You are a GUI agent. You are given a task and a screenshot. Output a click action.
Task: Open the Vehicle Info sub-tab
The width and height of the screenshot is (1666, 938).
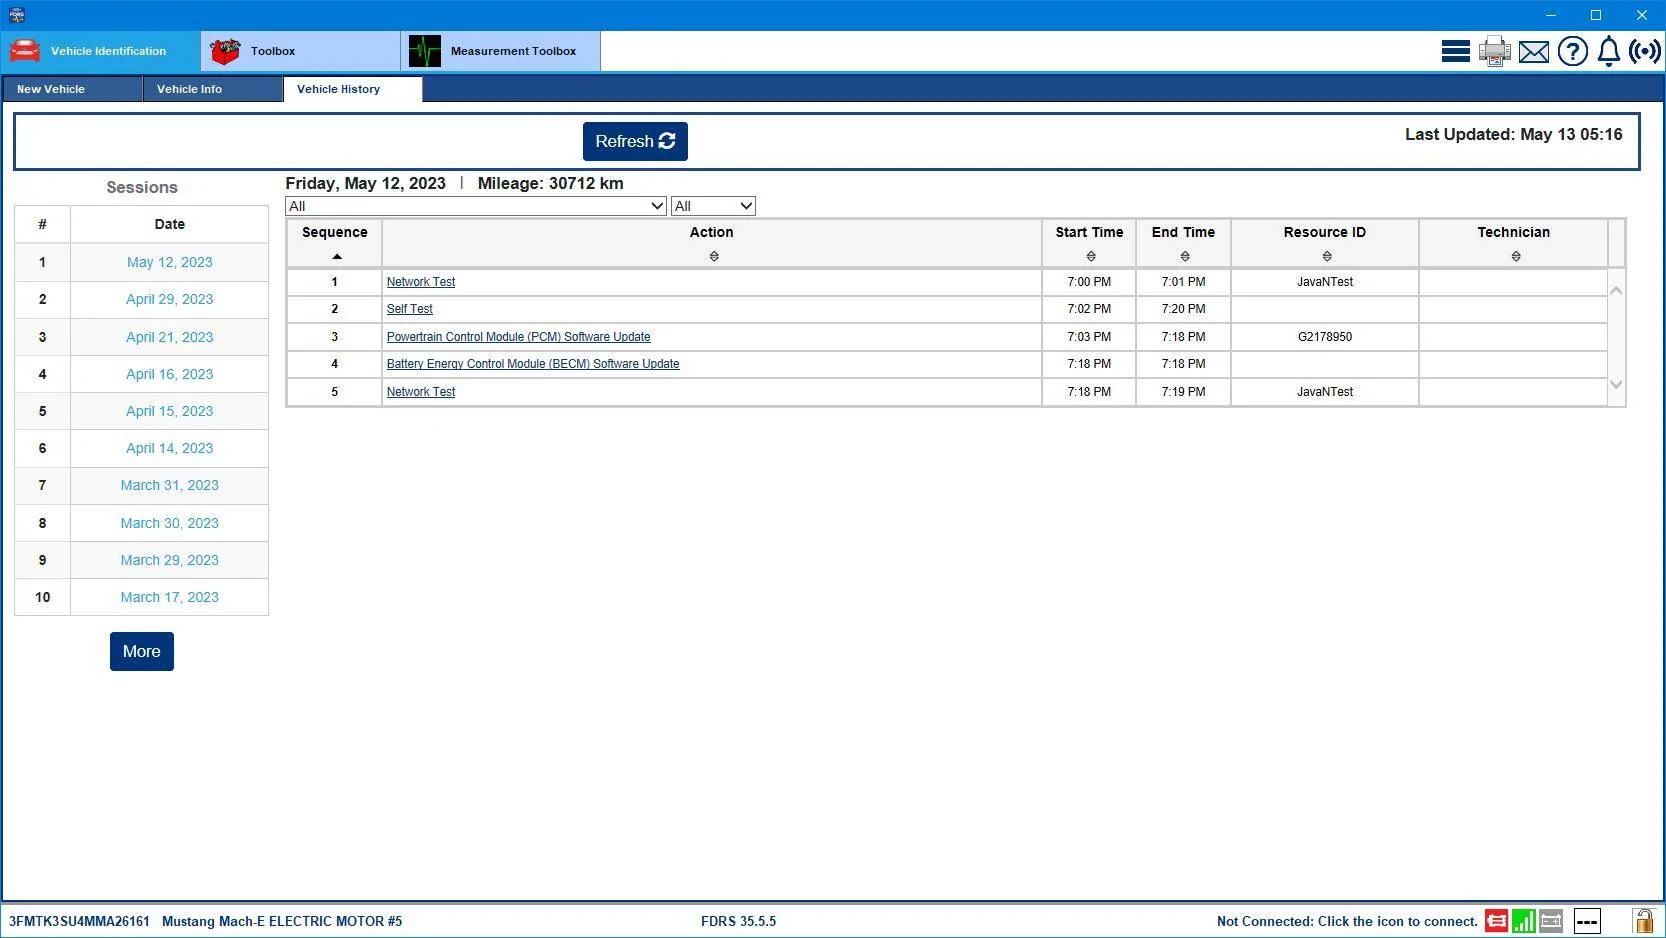[213, 89]
